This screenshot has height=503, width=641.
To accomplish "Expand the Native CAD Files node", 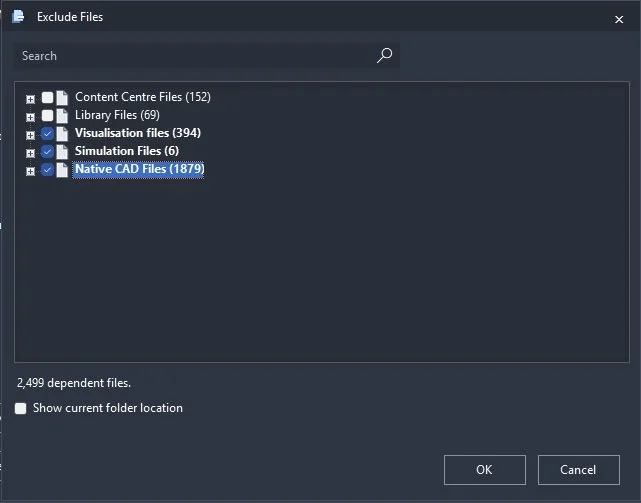I will [x=30, y=171].
